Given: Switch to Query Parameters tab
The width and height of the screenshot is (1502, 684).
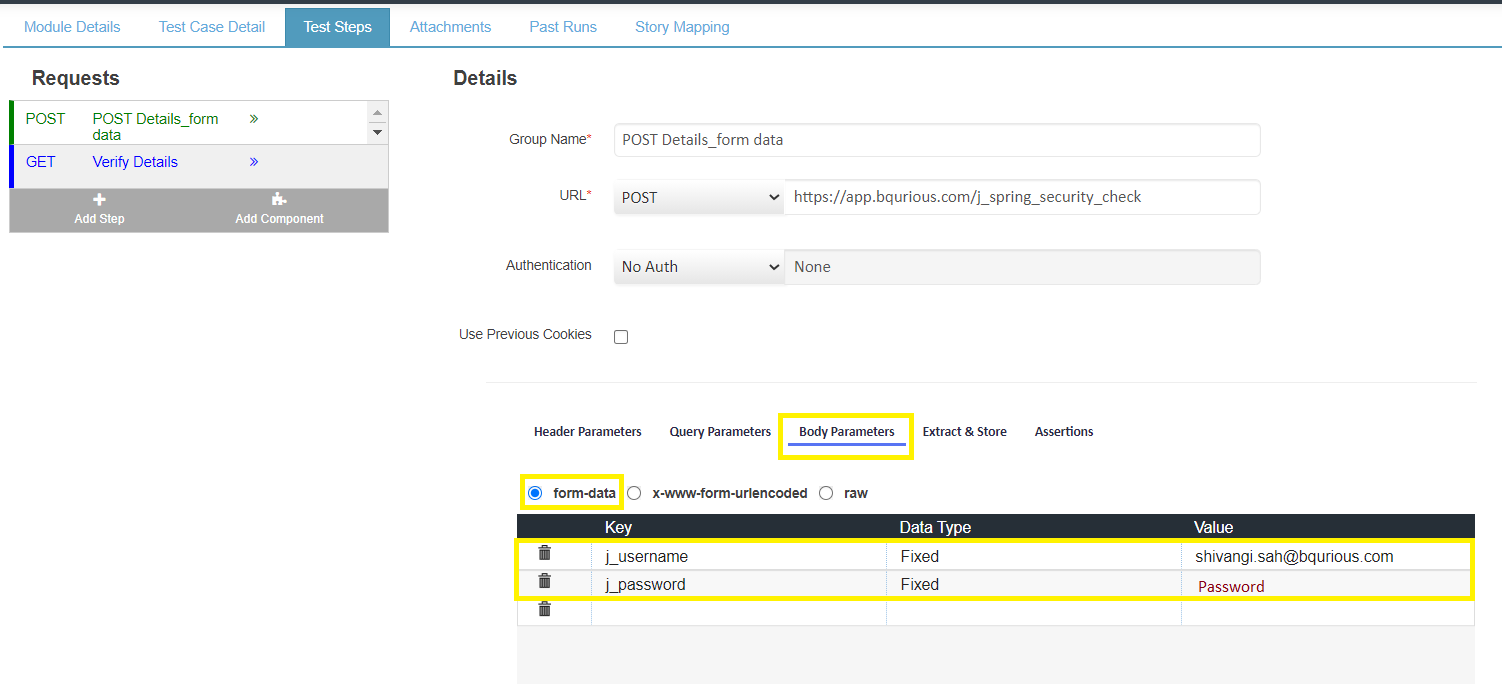Looking at the screenshot, I should 720,432.
